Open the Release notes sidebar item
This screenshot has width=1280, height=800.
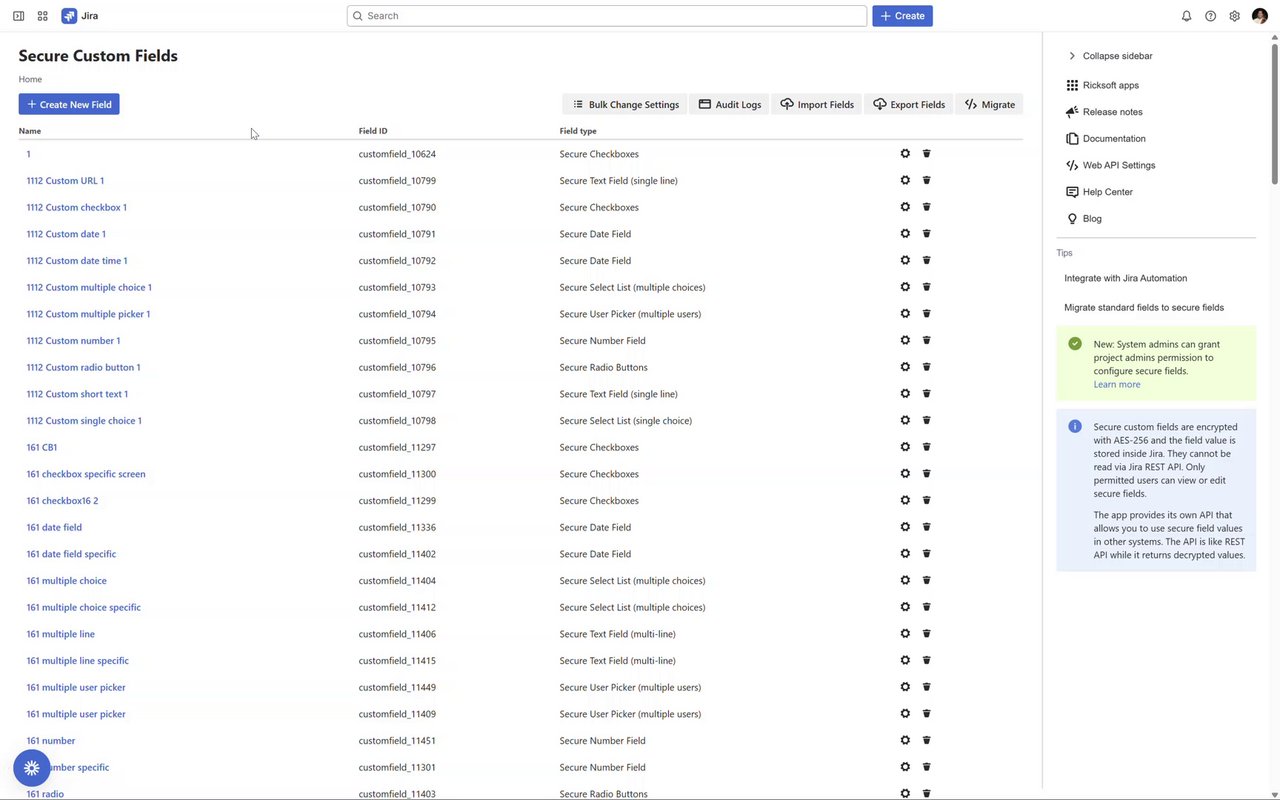tap(1112, 112)
